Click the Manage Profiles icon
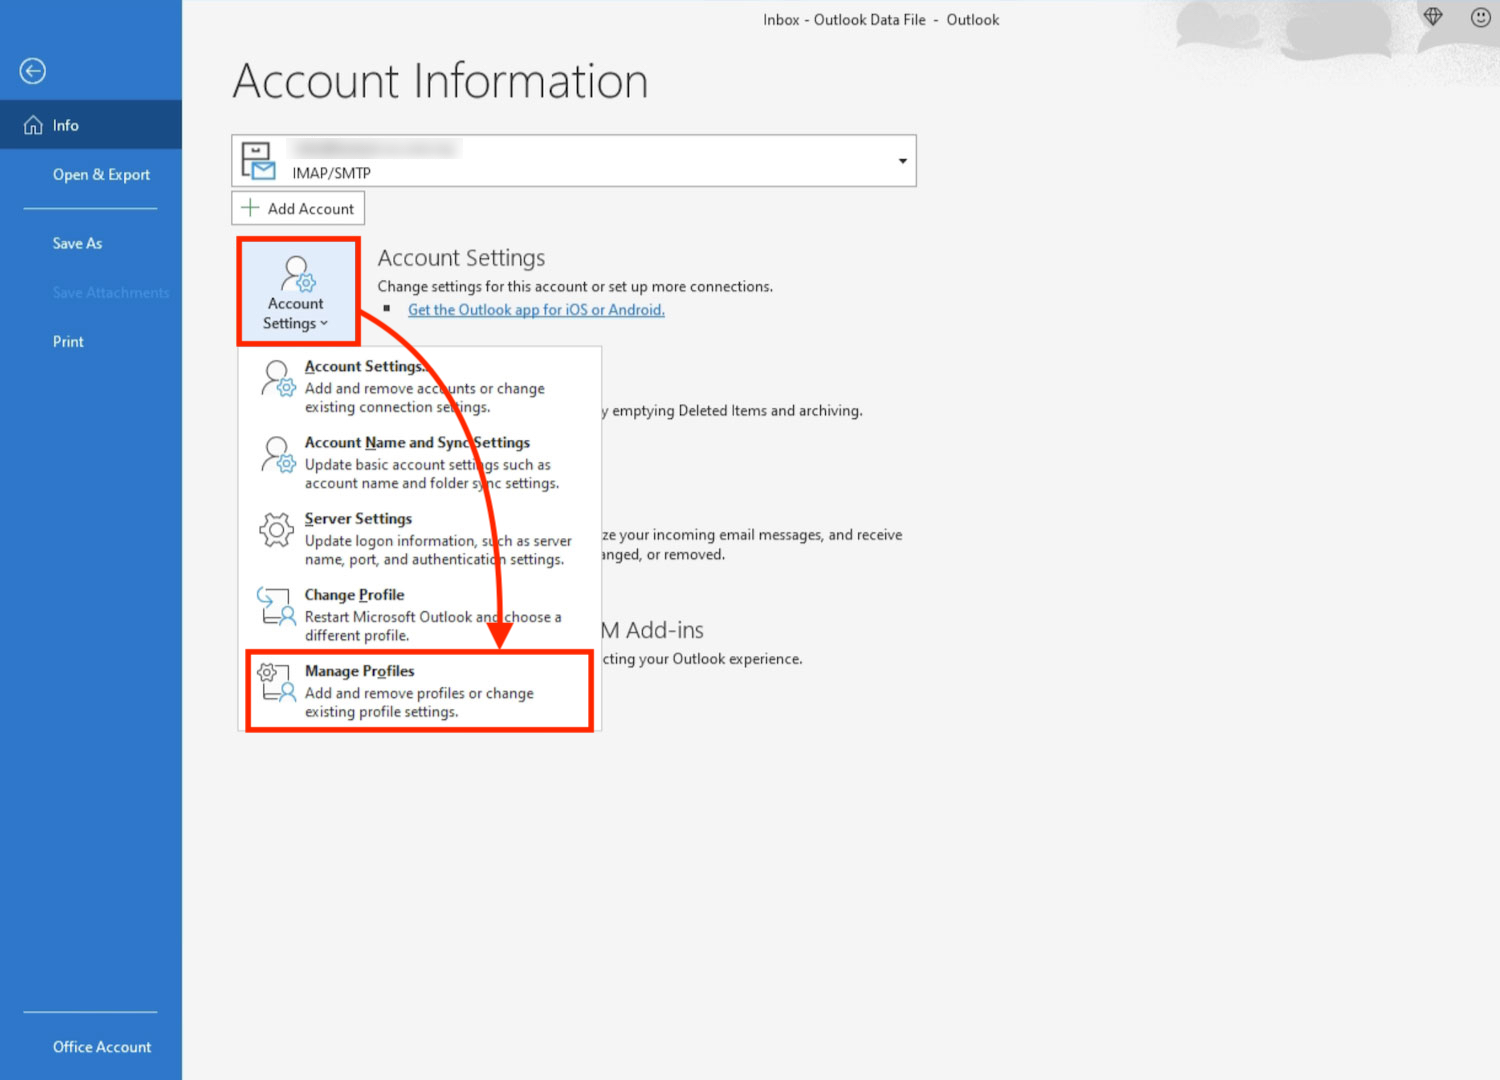The image size is (1500, 1080). pyautogui.click(x=276, y=682)
